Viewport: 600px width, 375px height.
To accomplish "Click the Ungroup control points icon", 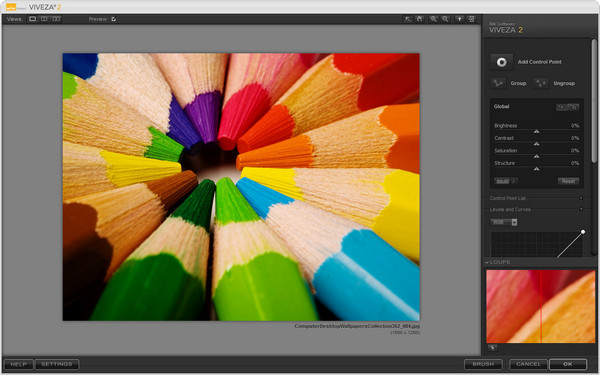I will 541,83.
